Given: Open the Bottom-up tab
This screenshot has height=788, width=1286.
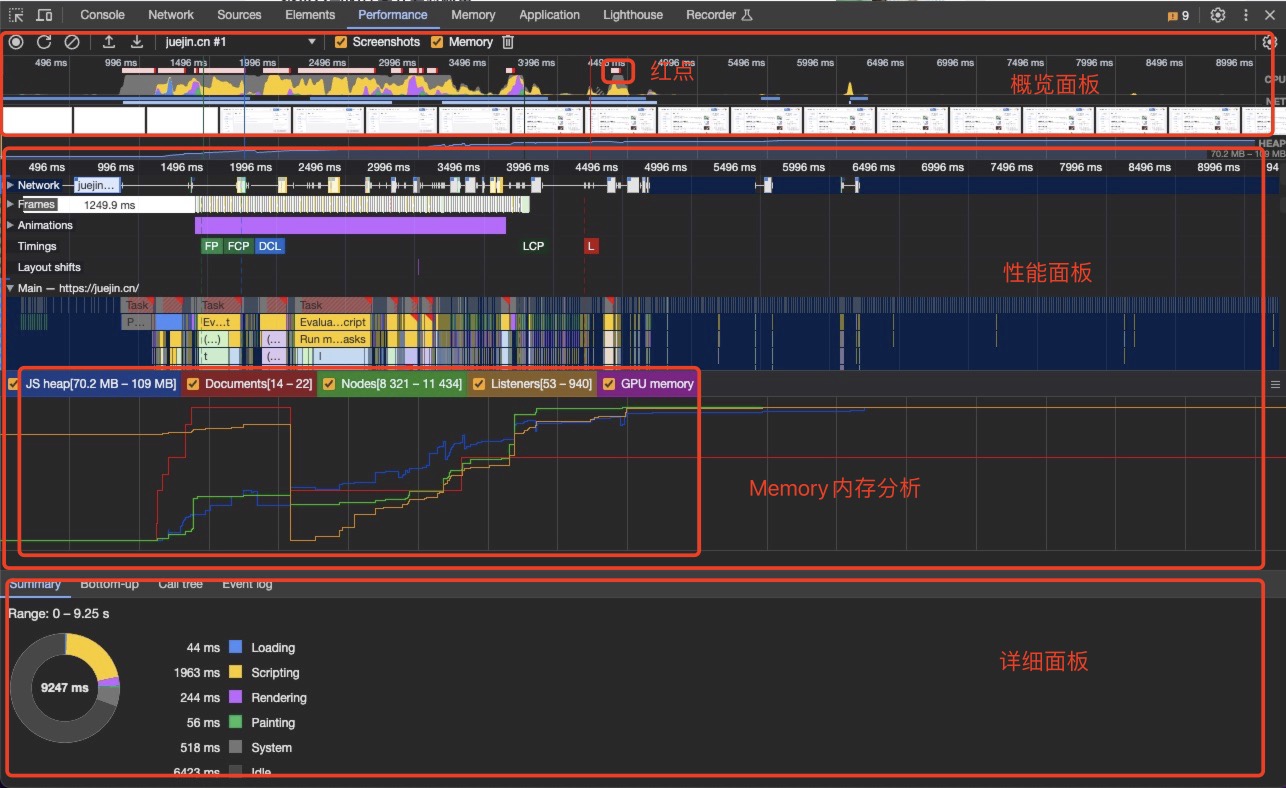Looking at the screenshot, I should pos(109,584).
